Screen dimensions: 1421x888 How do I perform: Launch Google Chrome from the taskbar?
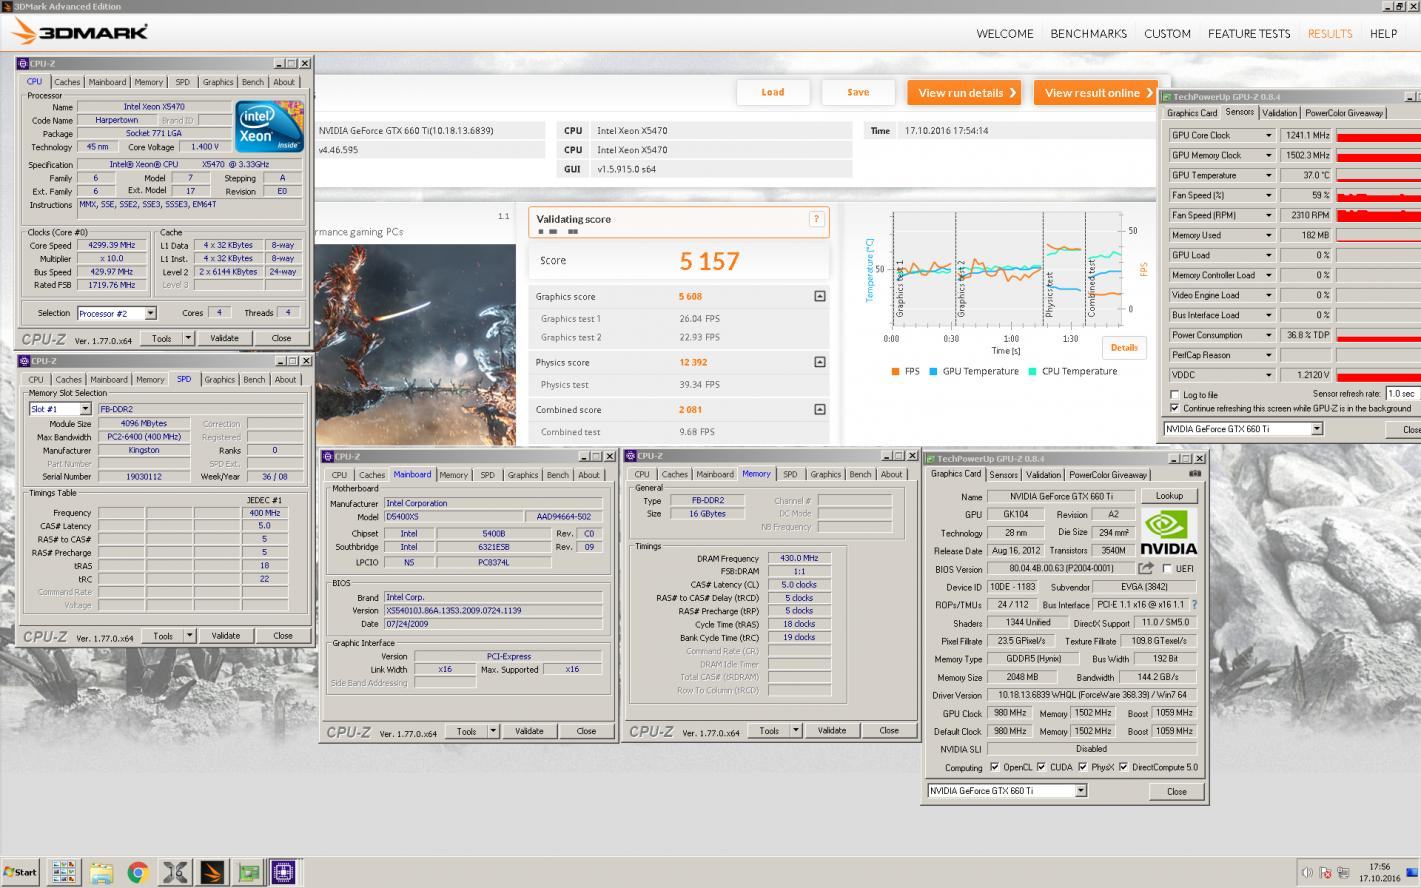pos(138,872)
